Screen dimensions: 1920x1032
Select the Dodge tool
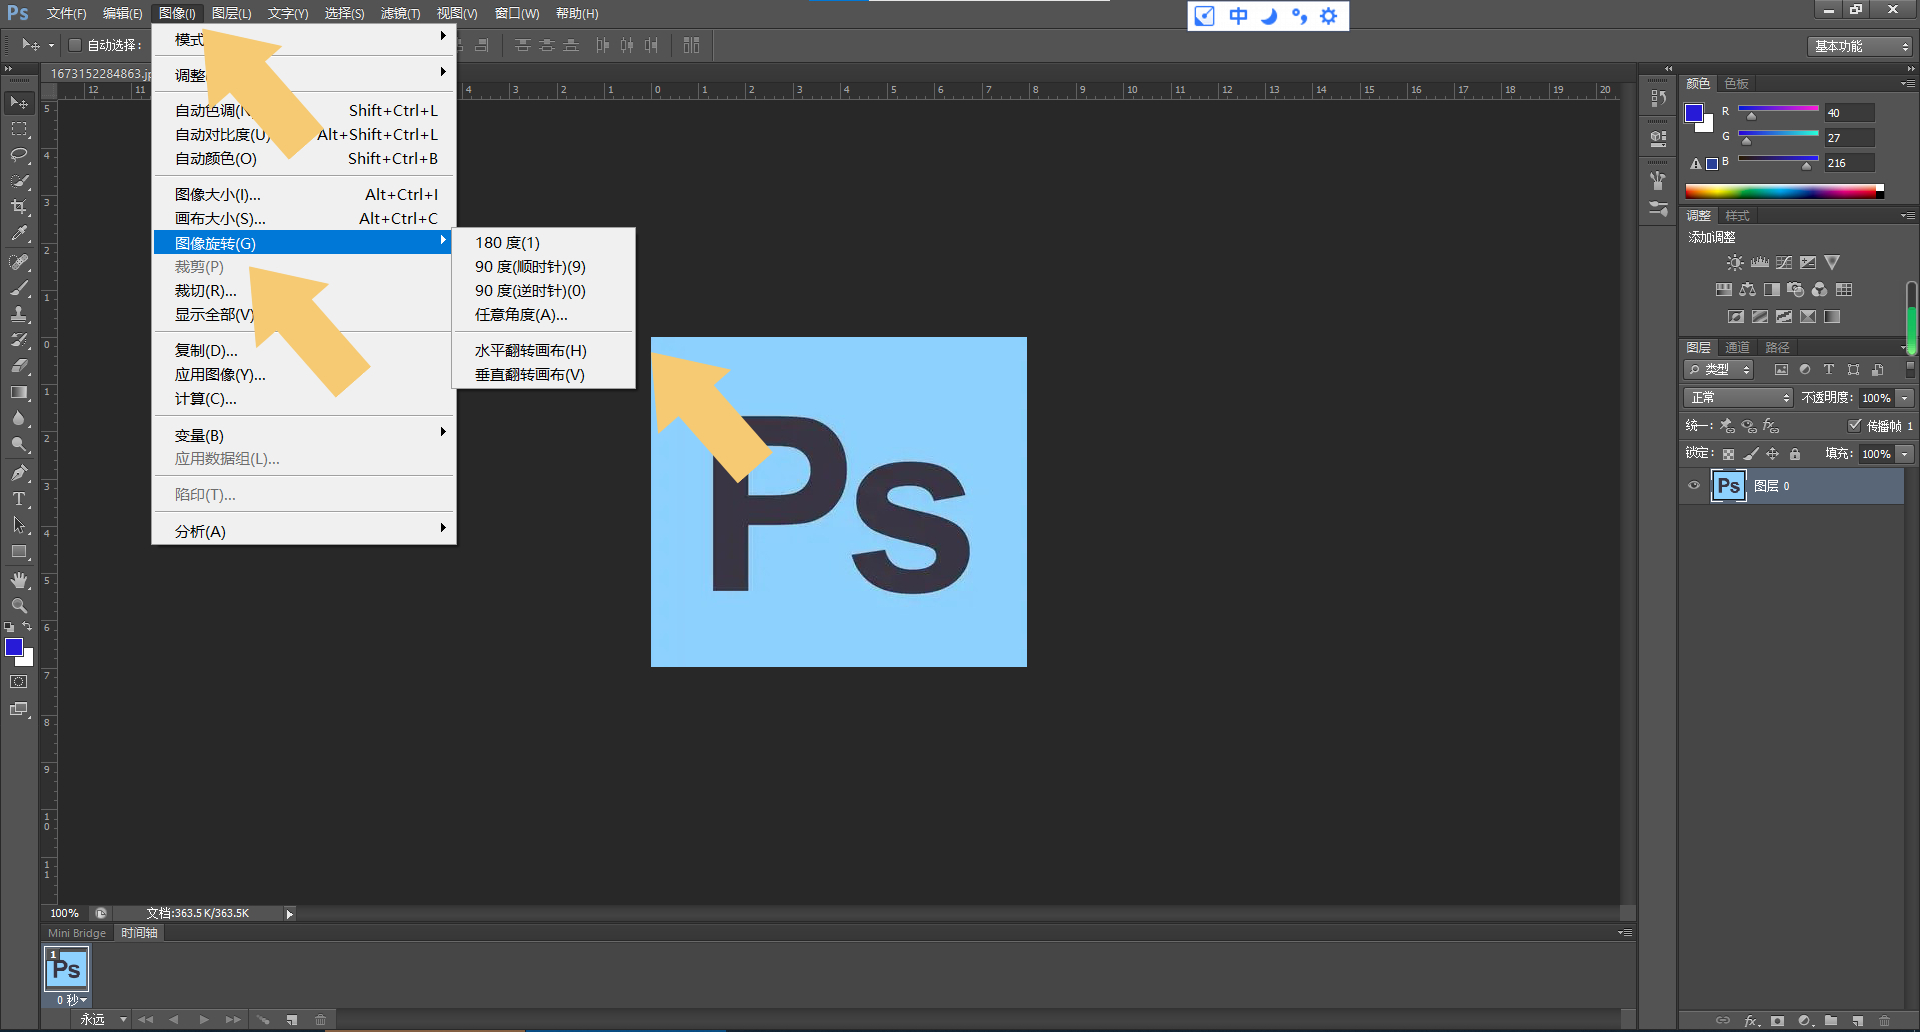point(19,444)
